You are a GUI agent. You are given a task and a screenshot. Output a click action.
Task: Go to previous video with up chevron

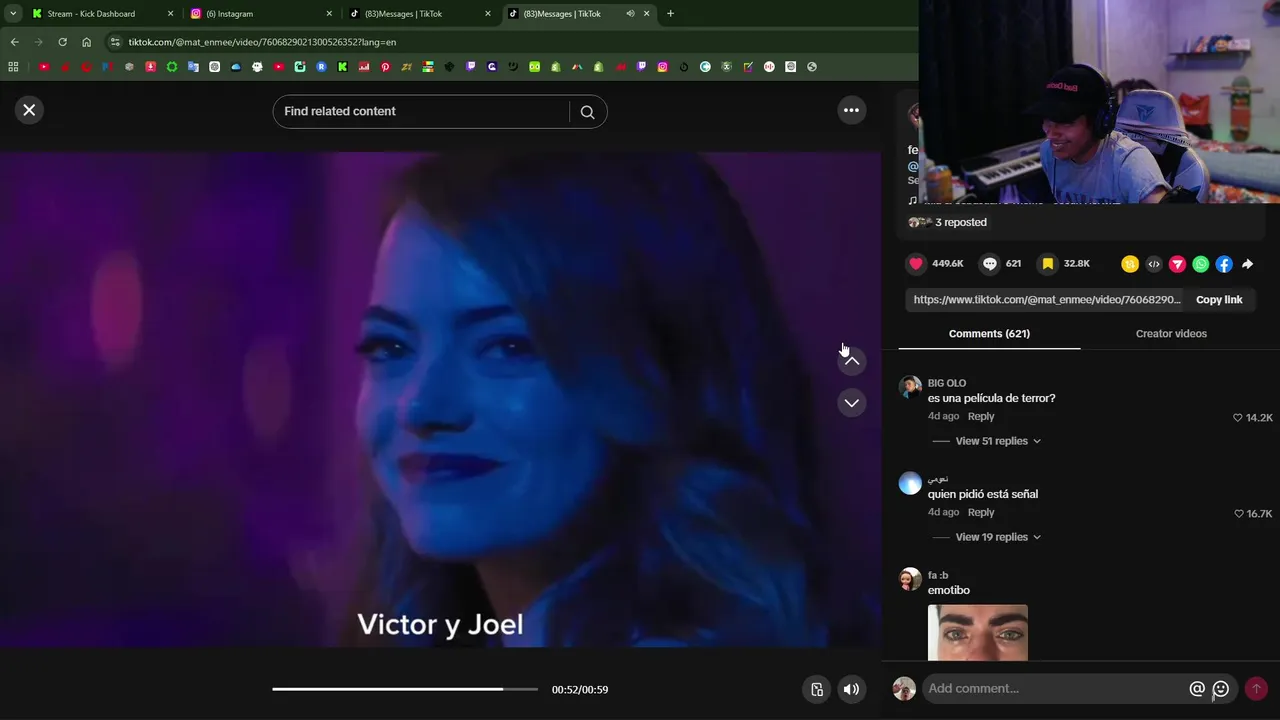852,361
